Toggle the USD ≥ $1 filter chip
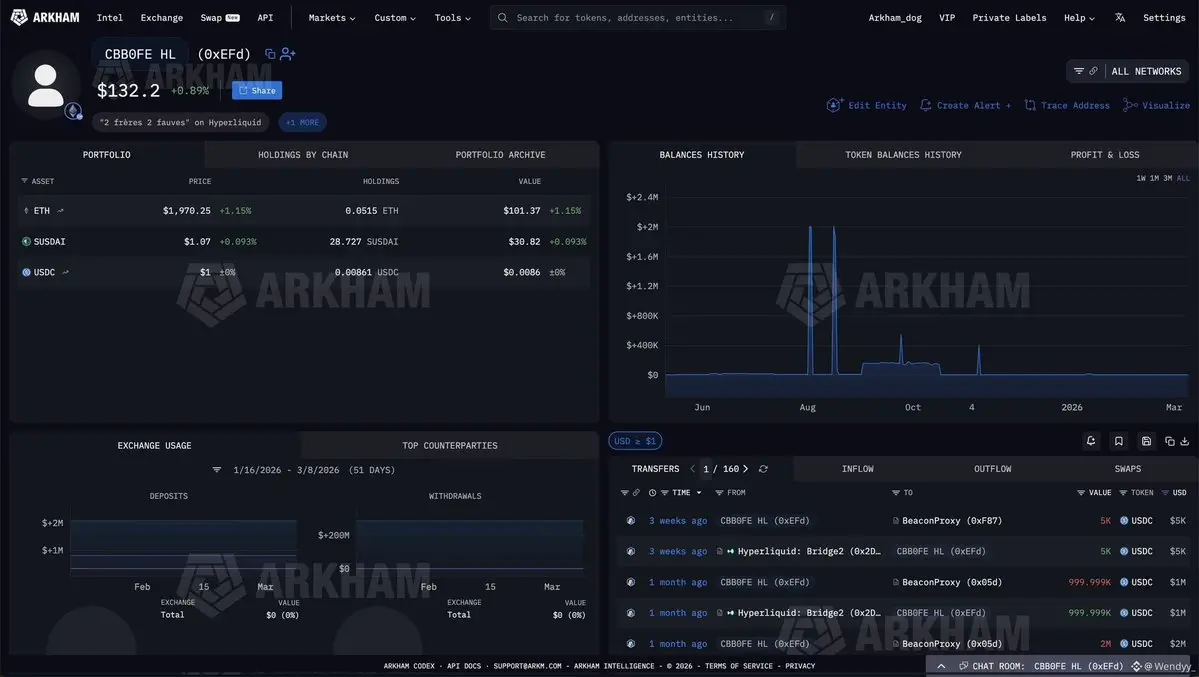The width and height of the screenshot is (1199, 677). (635, 441)
